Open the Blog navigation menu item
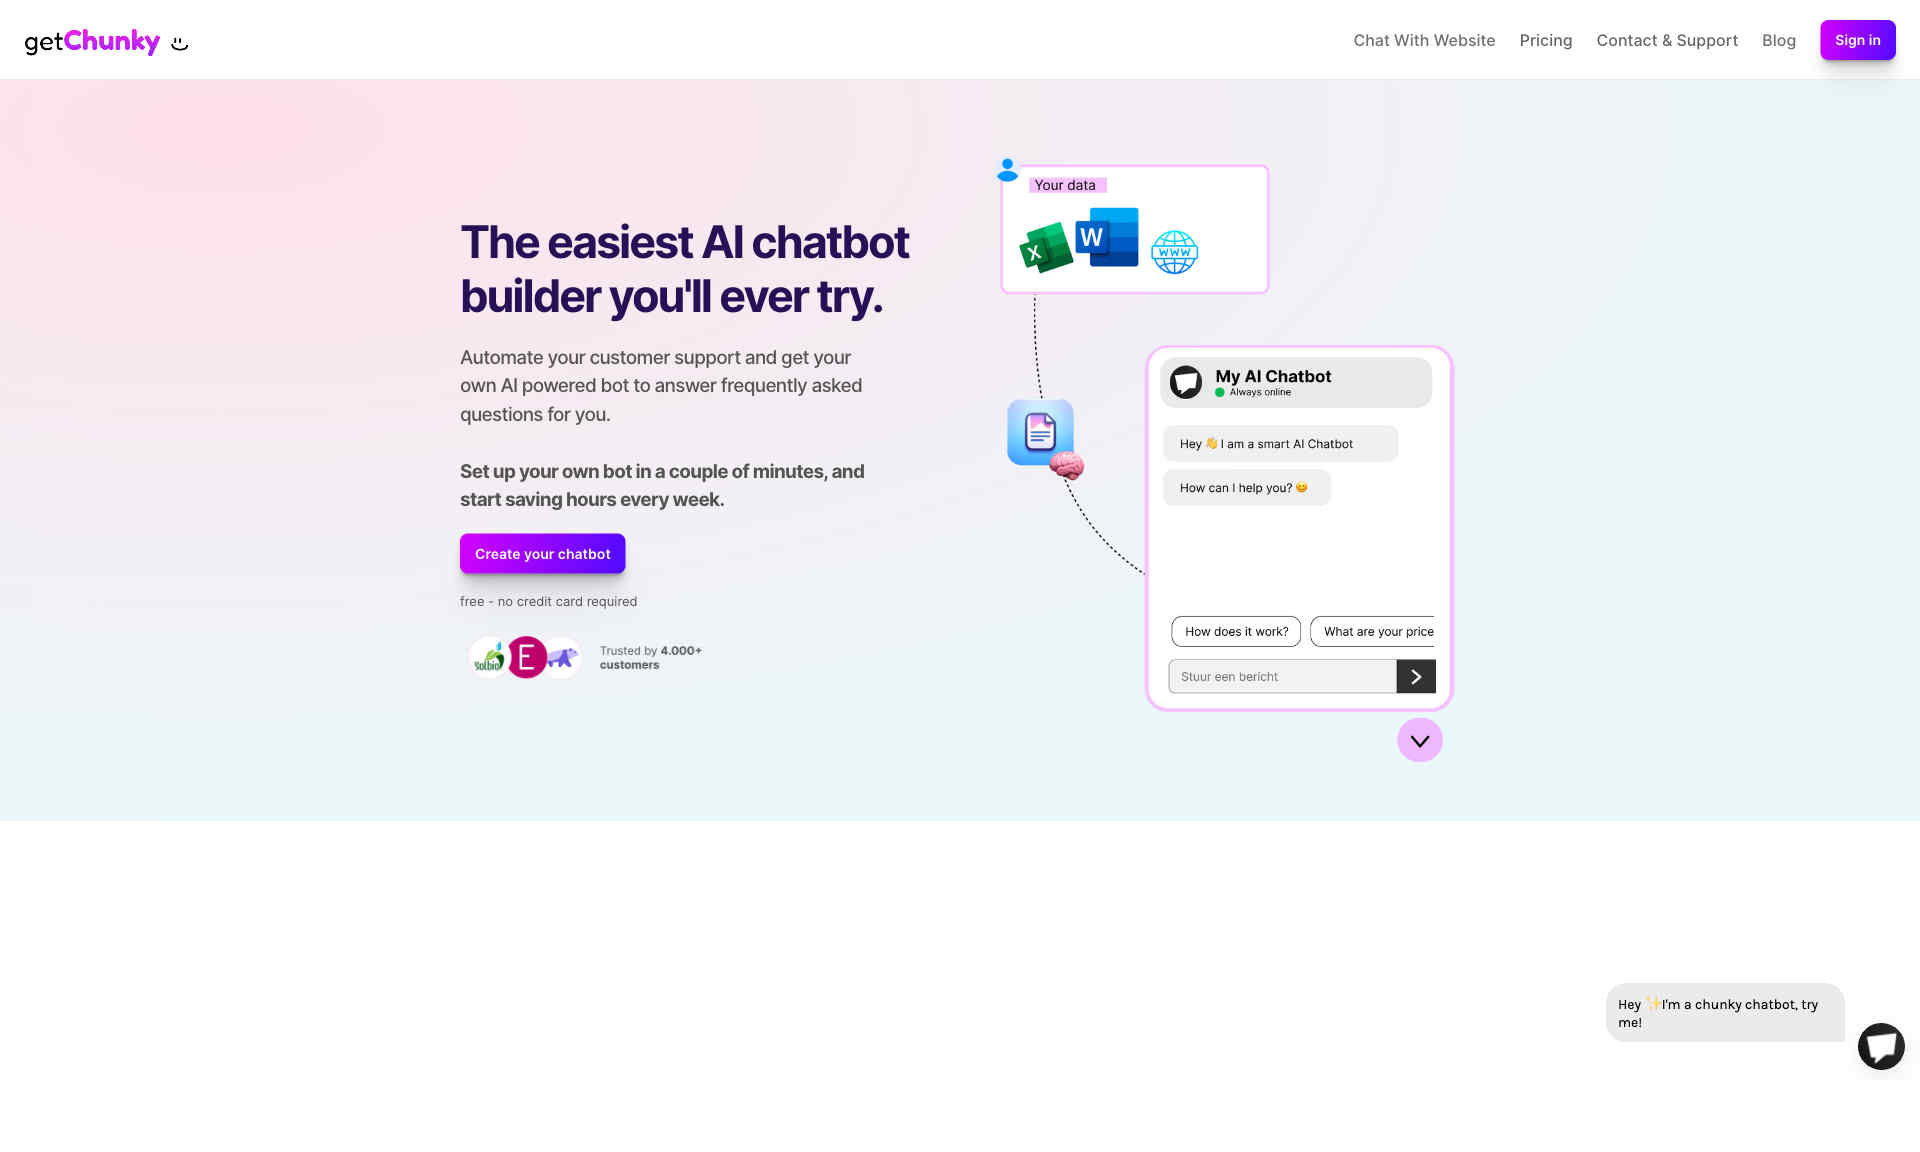The height and width of the screenshot is (1152, 1920). coord(1779,38)
